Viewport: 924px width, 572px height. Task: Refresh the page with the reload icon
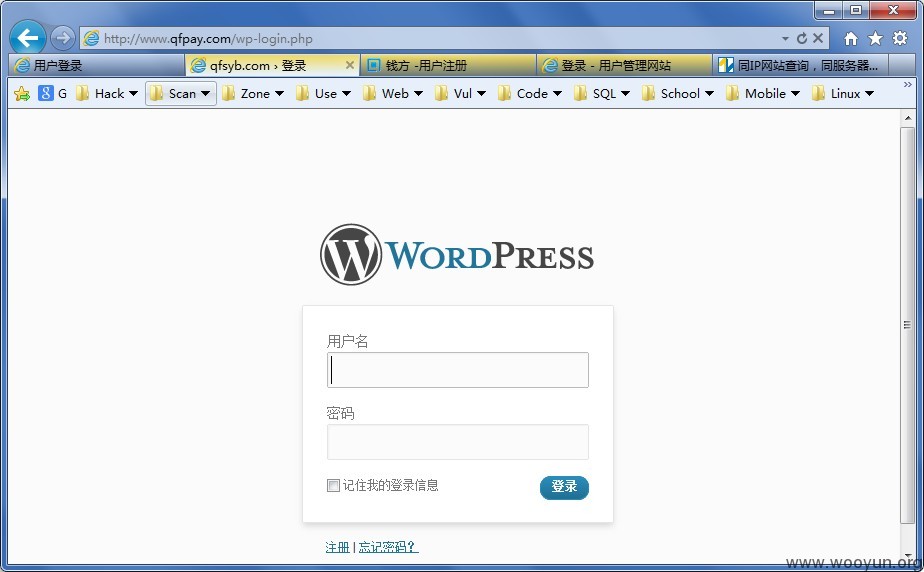(801, 38)
